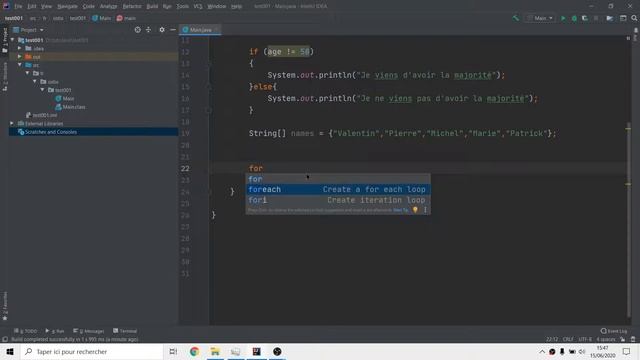Viewport: 640px width, 360px height.
Task: Select Main.class file in tree
Action: [x=70, y=107]
